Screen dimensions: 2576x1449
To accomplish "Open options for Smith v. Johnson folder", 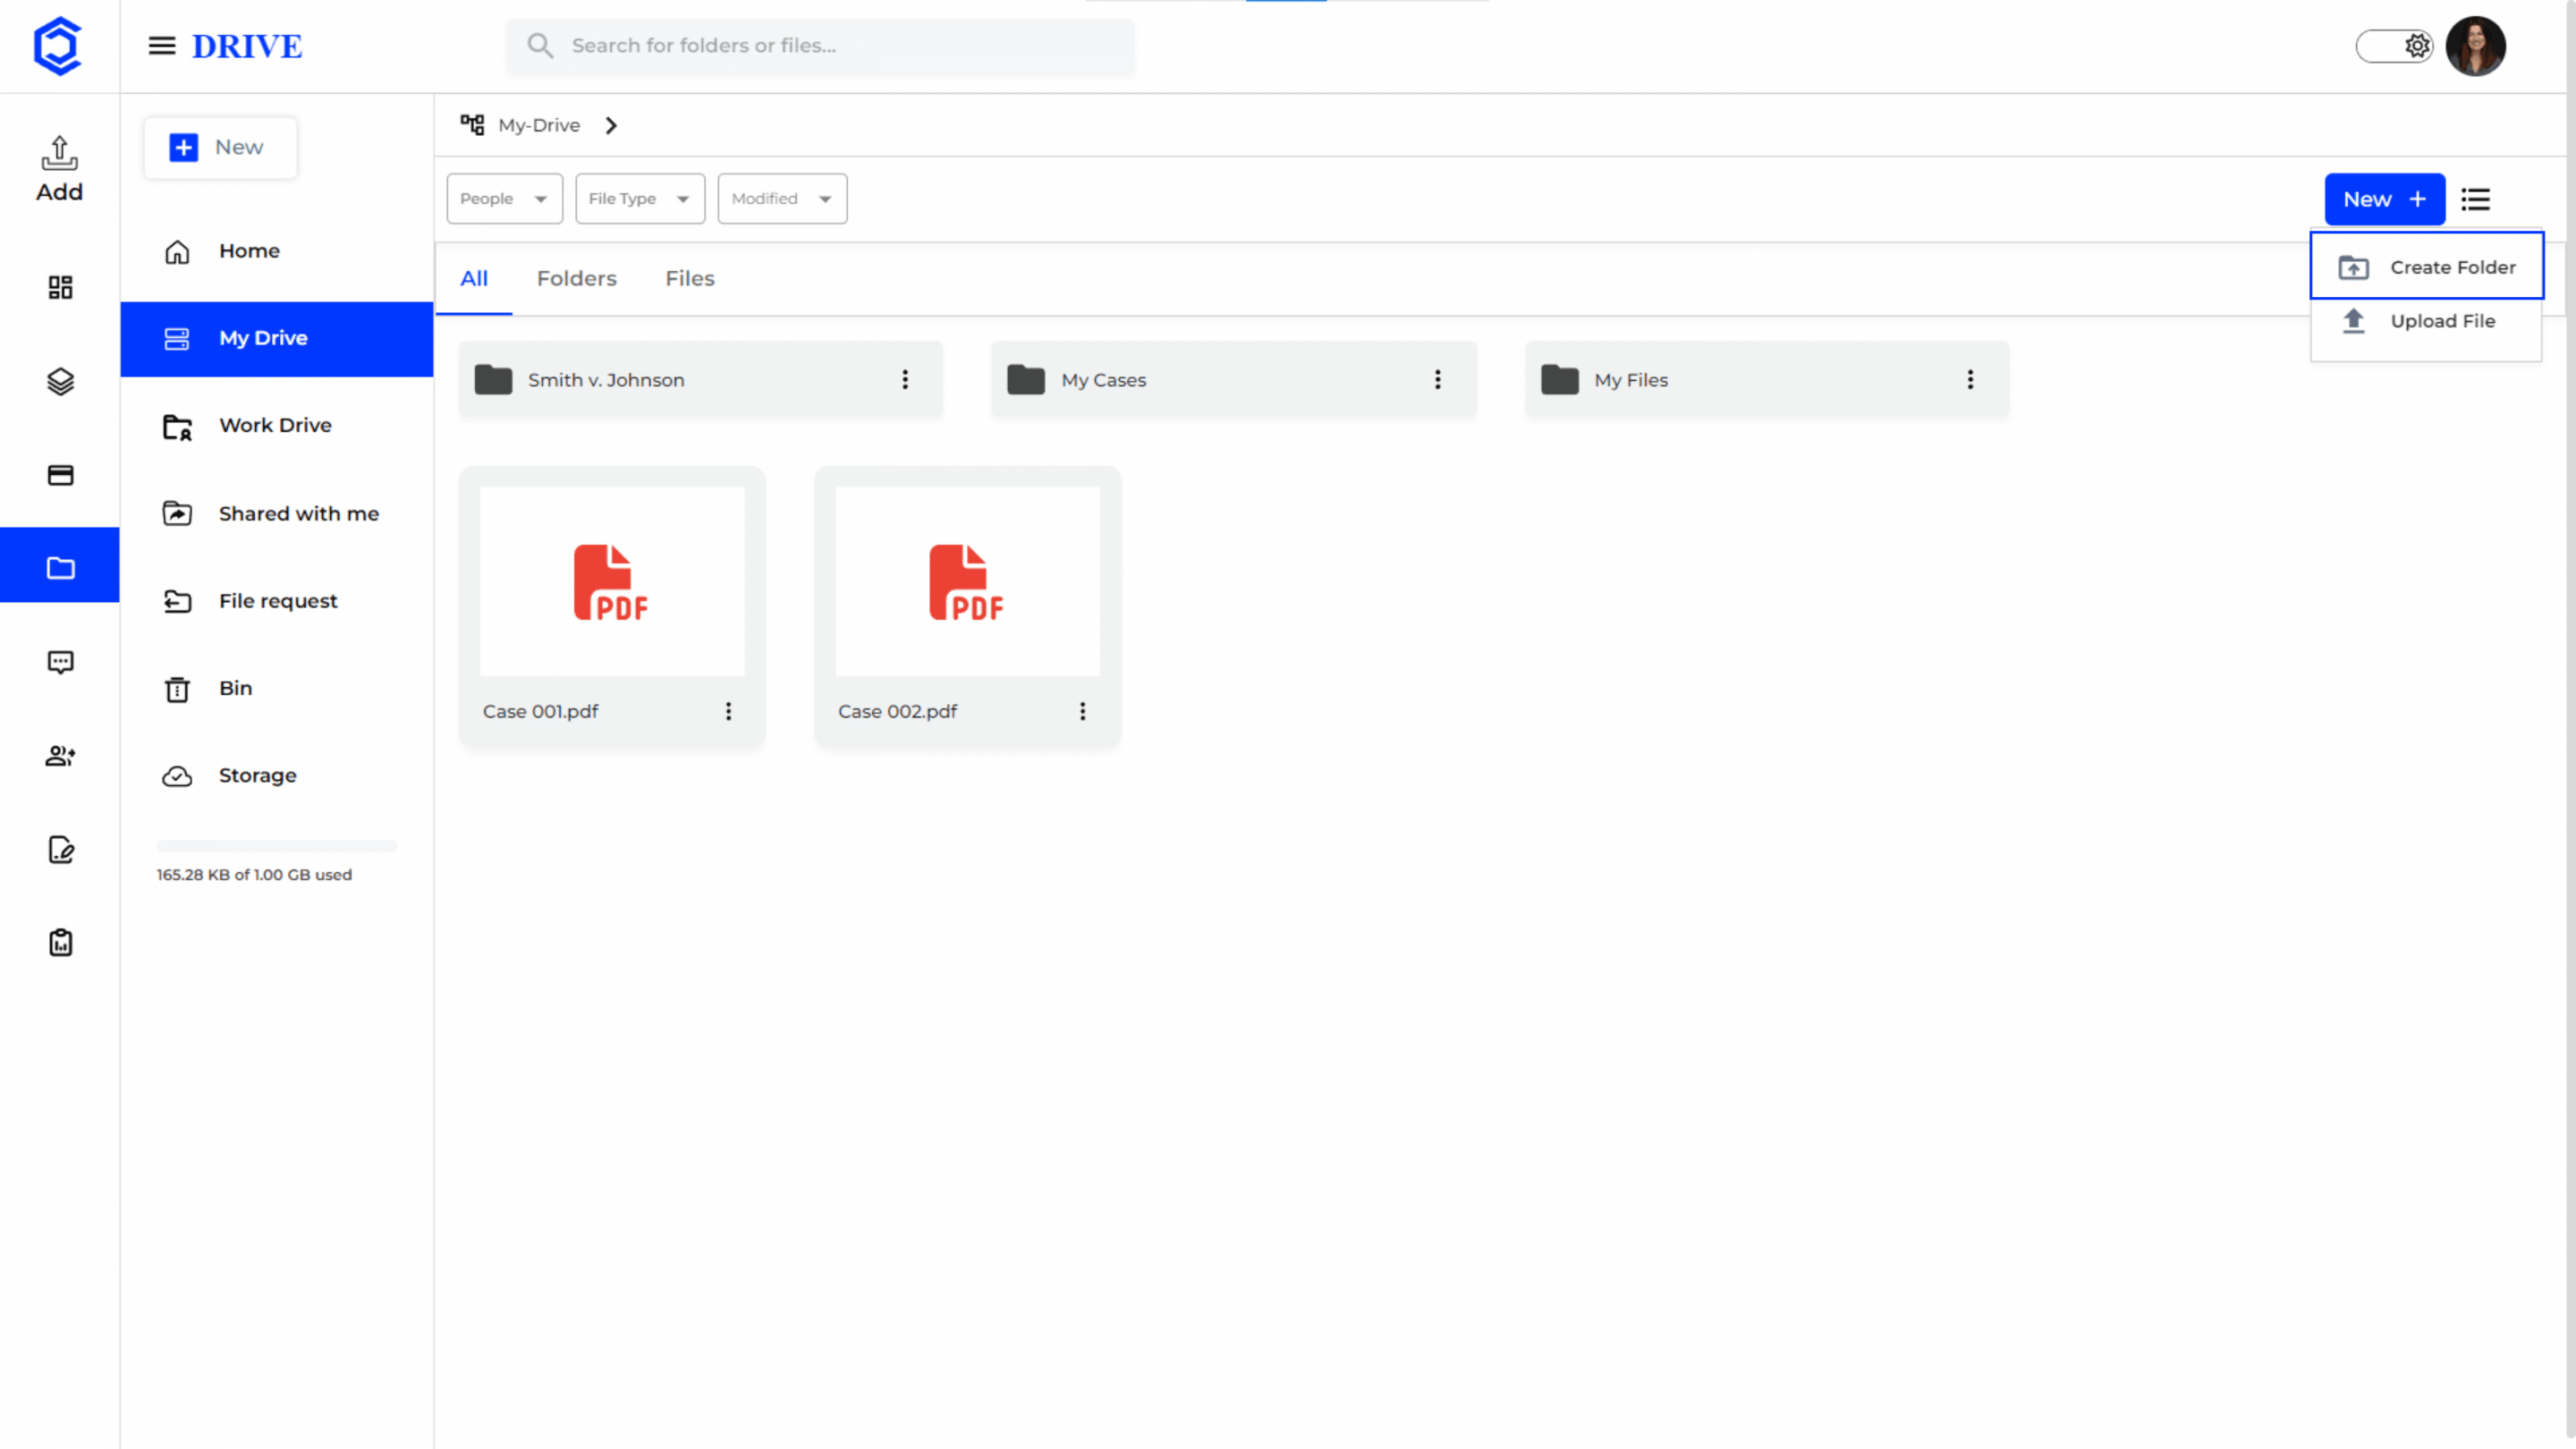I will click(x=905, y=380).
